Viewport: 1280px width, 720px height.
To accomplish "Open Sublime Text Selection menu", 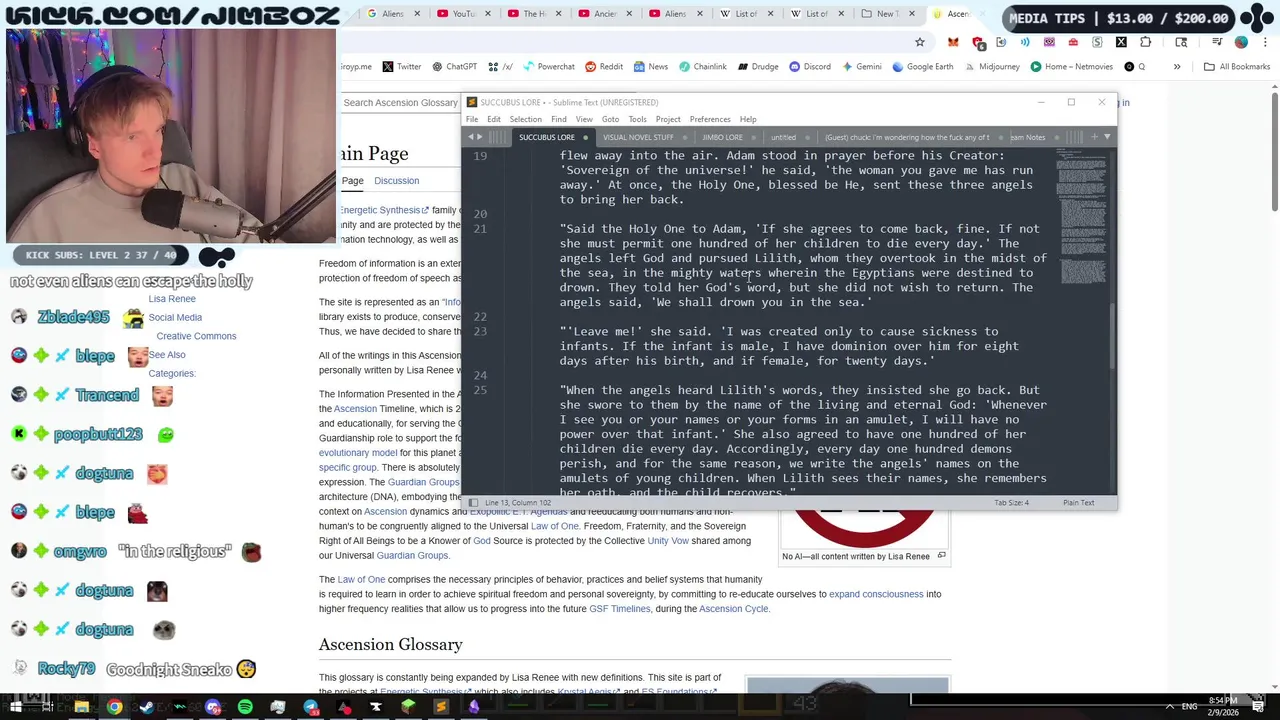I will tap(525, 119).
